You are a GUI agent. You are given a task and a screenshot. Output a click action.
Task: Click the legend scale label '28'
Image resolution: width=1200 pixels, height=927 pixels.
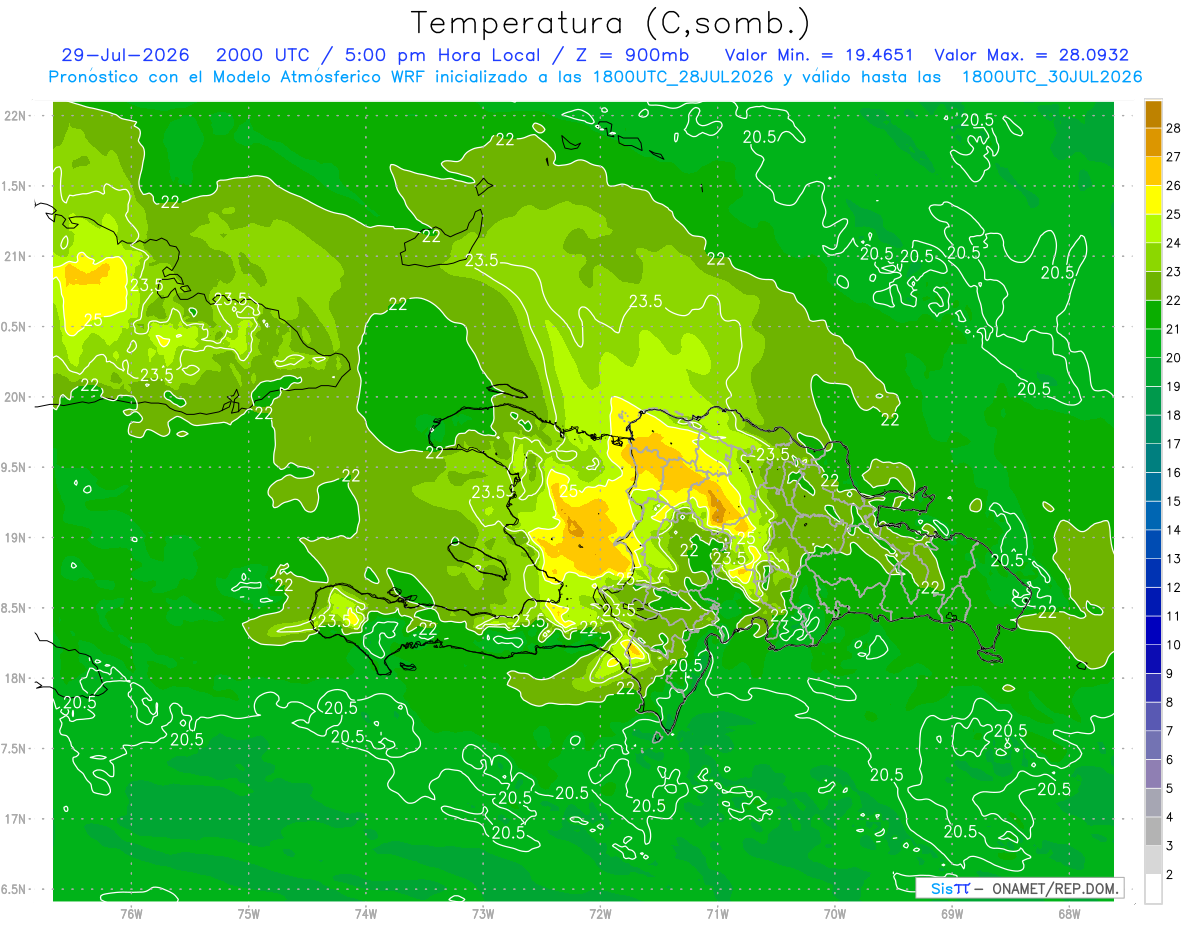(1175, 128)
